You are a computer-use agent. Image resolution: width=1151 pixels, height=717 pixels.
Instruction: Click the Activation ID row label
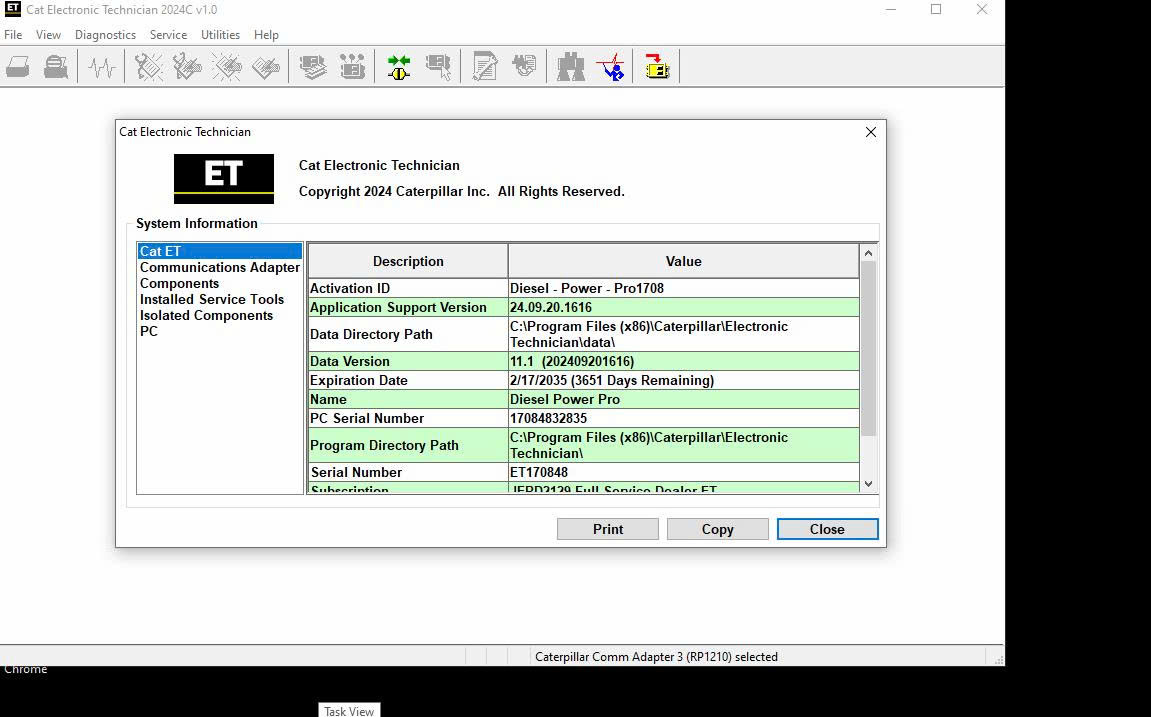[350, 288]
